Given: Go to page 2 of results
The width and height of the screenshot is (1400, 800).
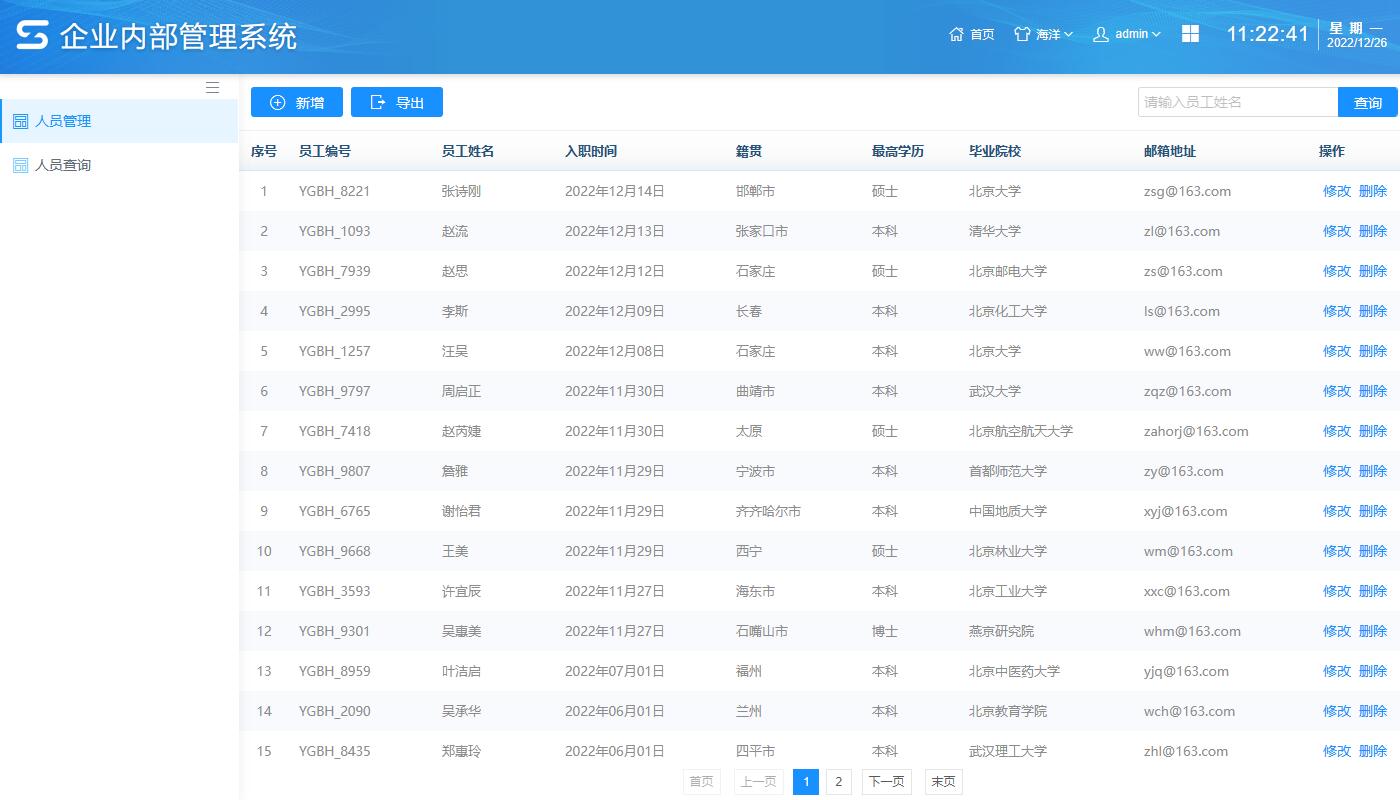Looking at the screenshot, I should [838, 781].
